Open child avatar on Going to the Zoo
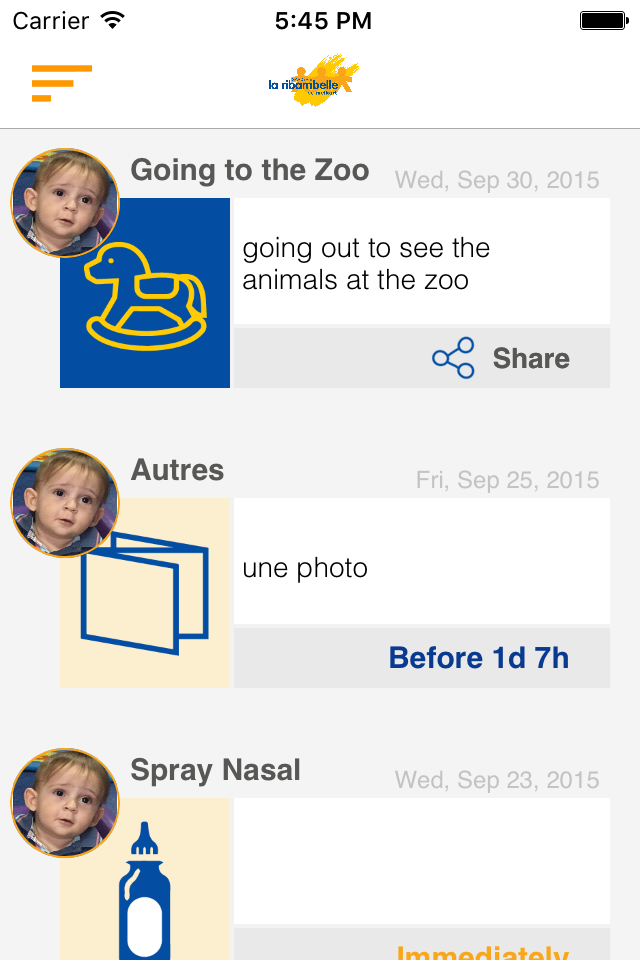The height and width of the screenshot is (960, 640). pyautogui.click(x=65, y=204)
